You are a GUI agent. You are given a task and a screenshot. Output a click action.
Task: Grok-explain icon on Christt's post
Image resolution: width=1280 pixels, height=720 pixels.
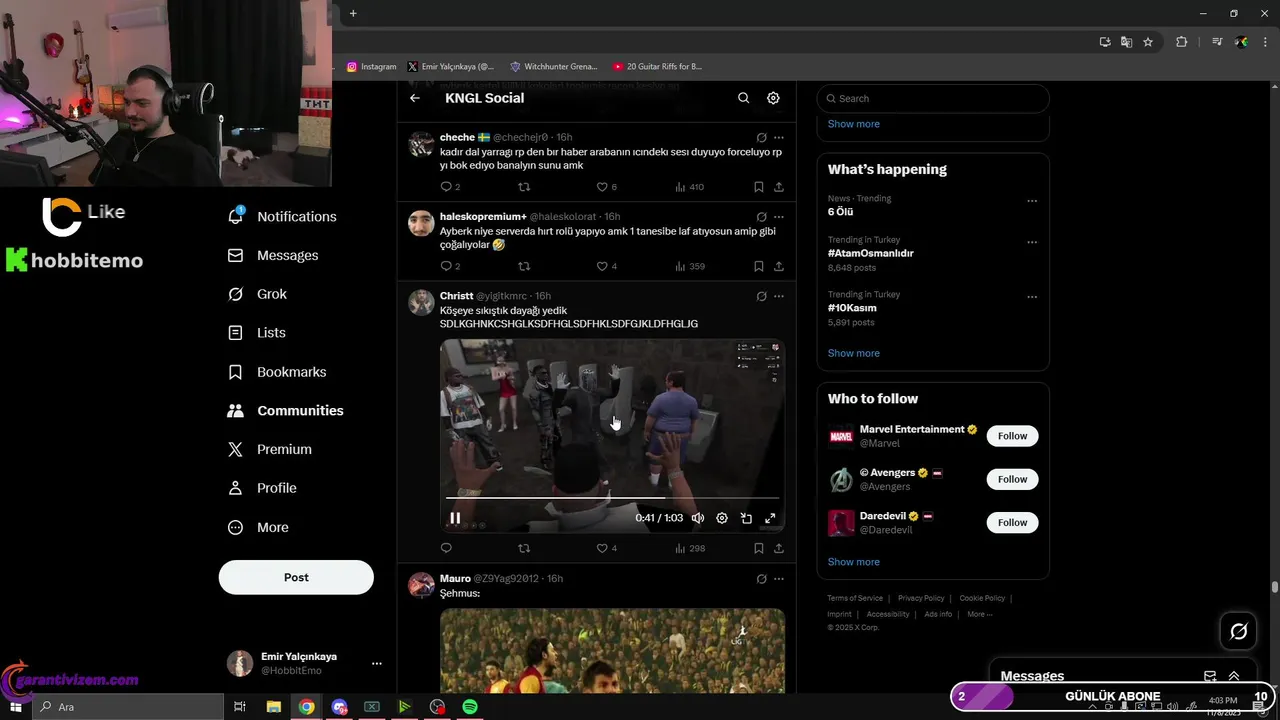tap(761, 296)
